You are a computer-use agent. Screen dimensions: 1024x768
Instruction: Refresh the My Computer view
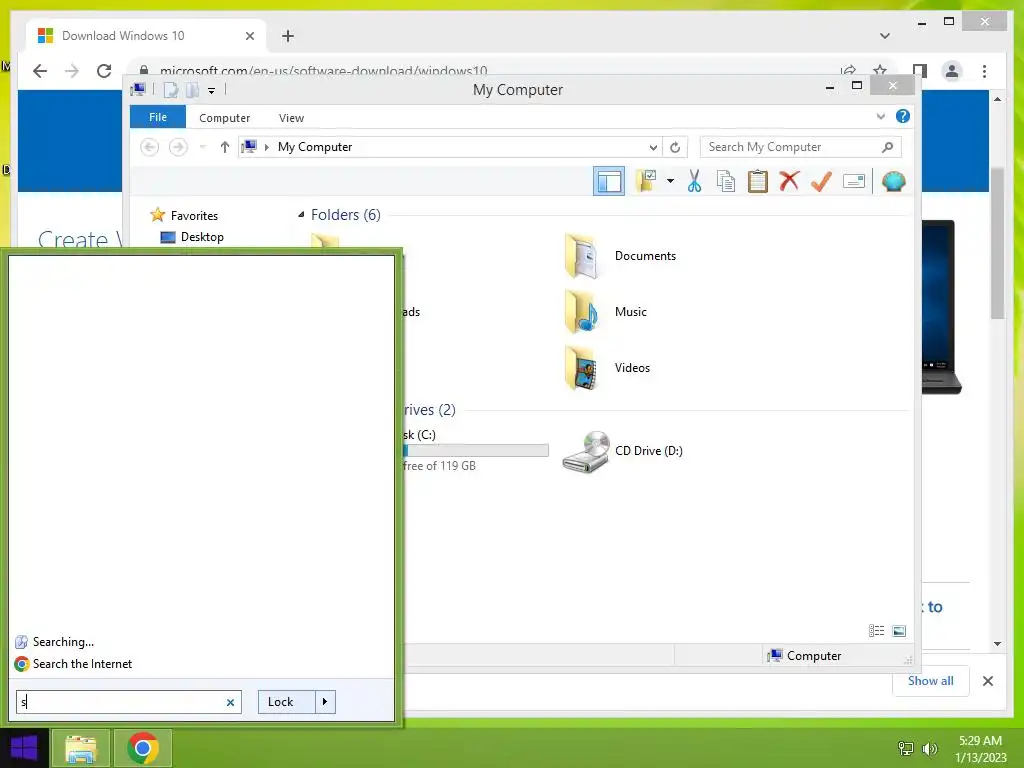(x=675, y=148)
